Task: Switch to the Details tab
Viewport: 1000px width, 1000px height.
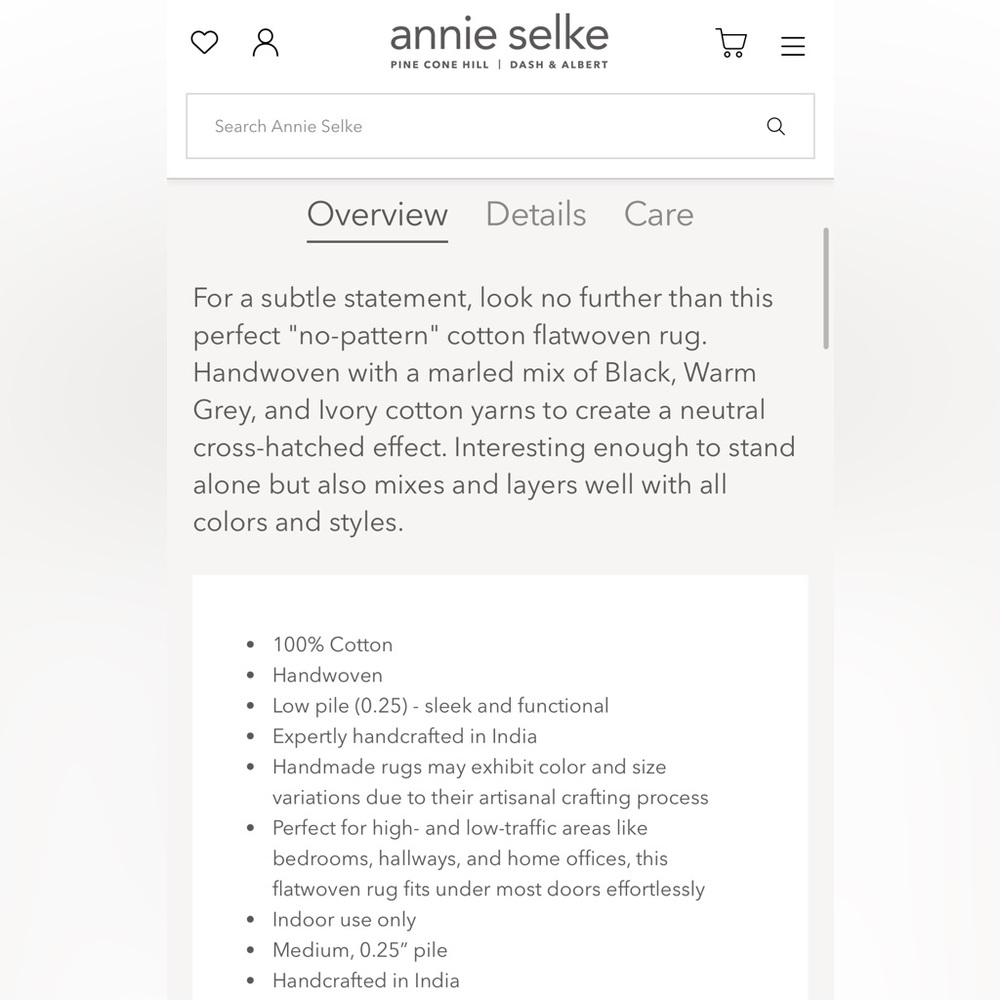Action: click(x=535, y=214)
